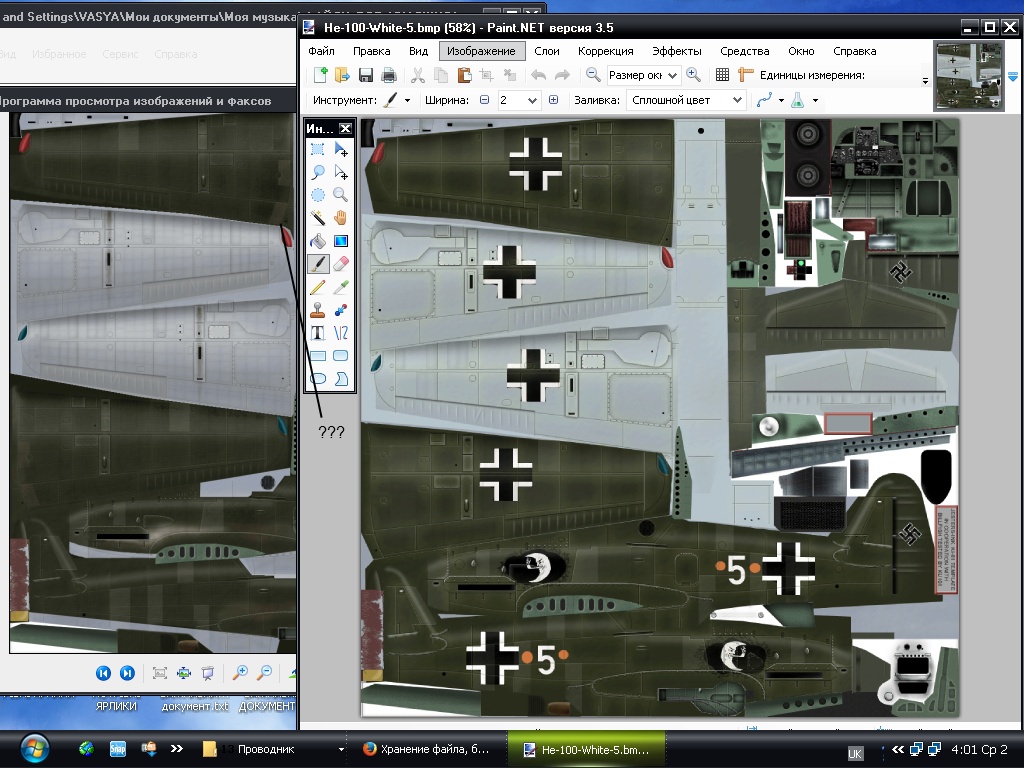The width and height of the screenshot is (1024, 768).
Task: Click the Print icon in toolbar
Action: pyautogui.click(x=389, y=75)
